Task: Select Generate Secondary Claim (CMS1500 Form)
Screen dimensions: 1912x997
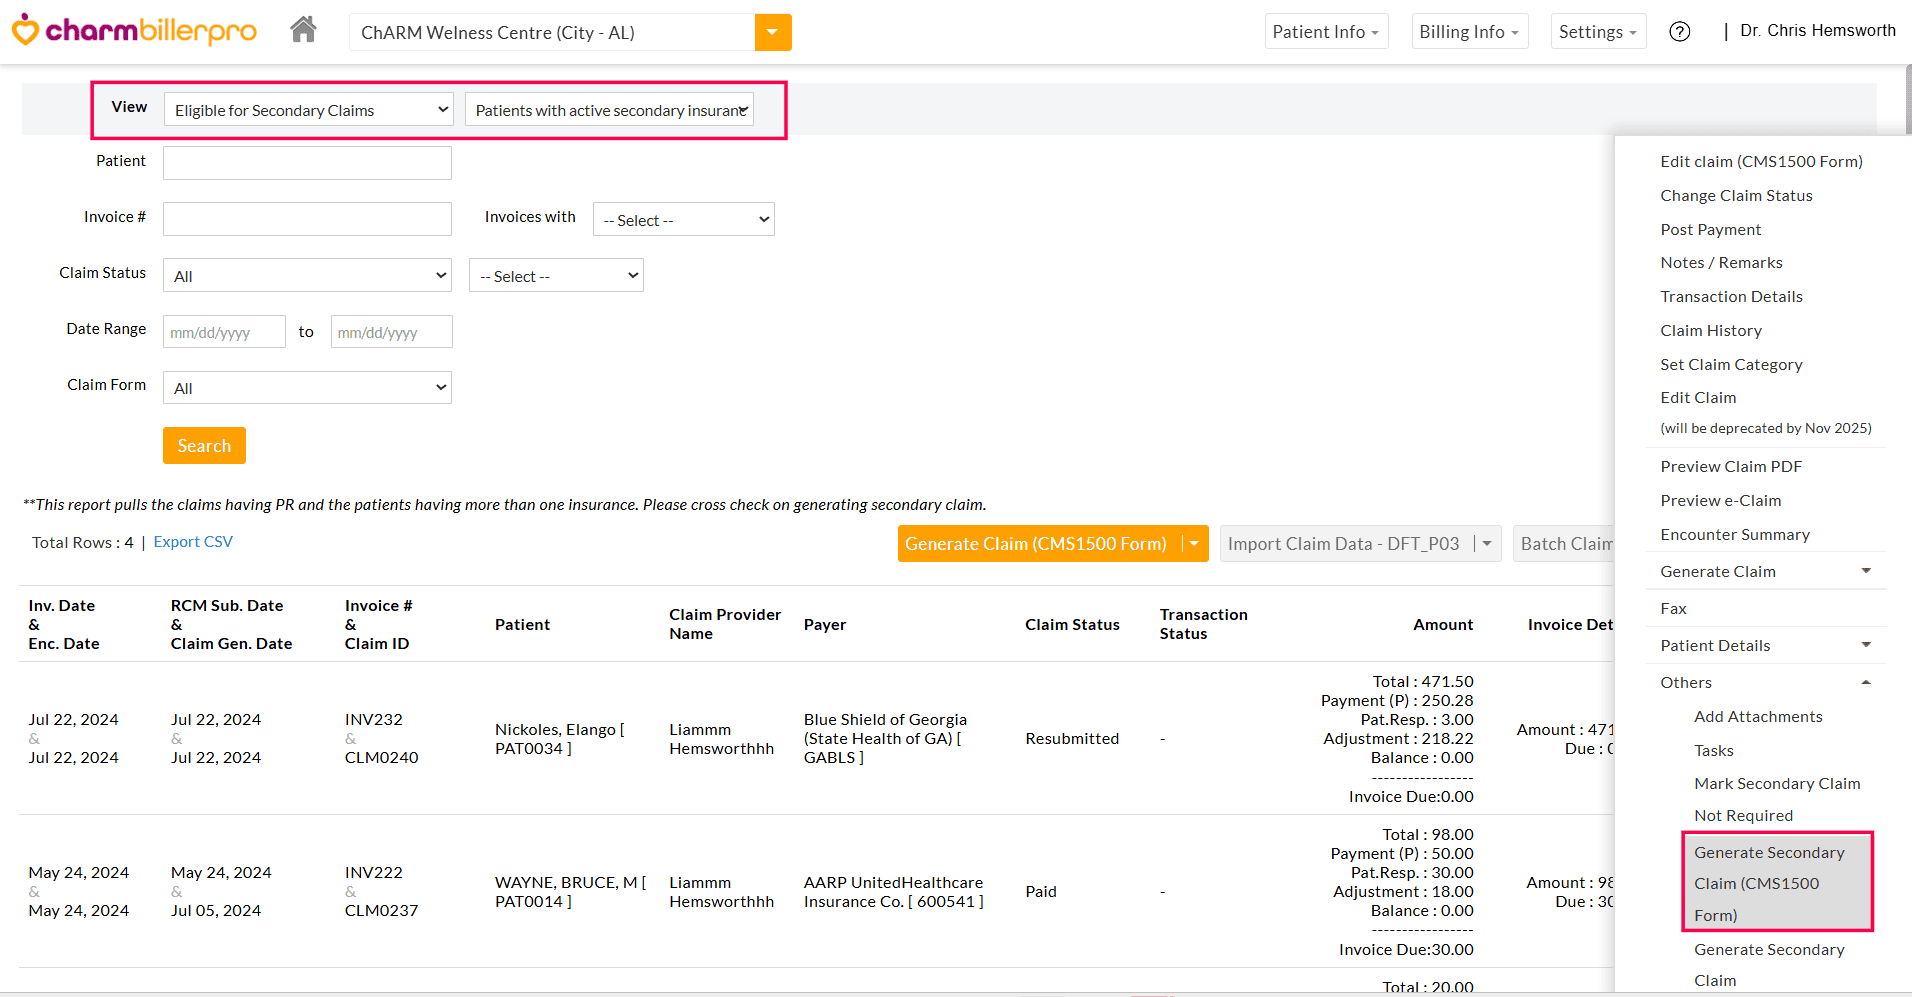Action: (1777, 883)
